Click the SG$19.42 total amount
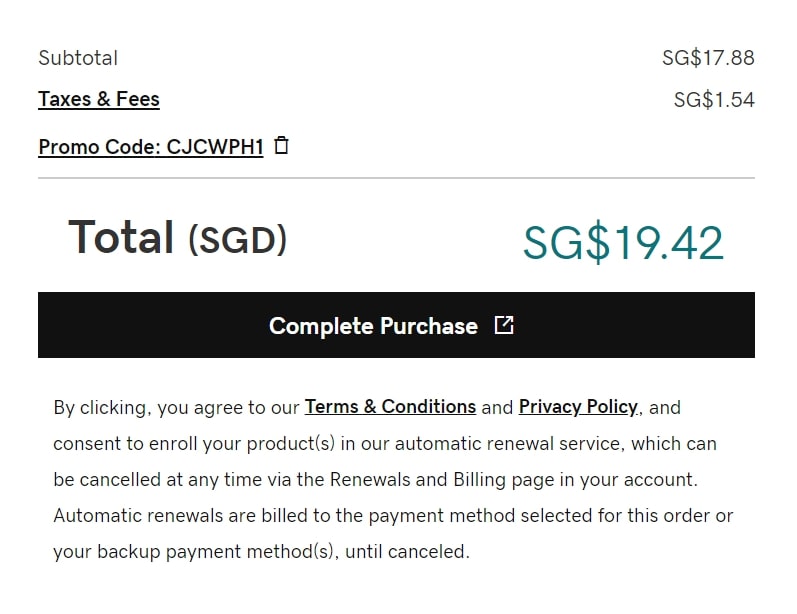Screen dimensions: 797x614 [x=623, y=242]
